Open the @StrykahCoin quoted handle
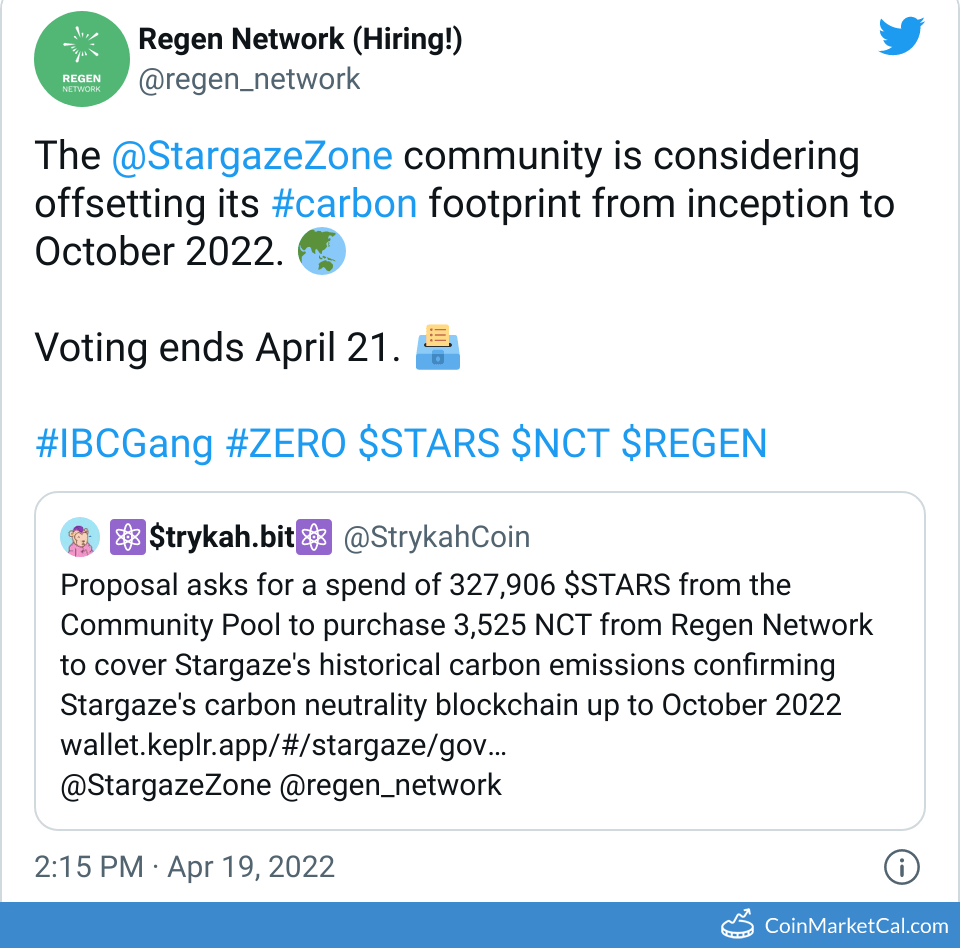The height and width of the screenshot is (948, 960). (437, 537)
